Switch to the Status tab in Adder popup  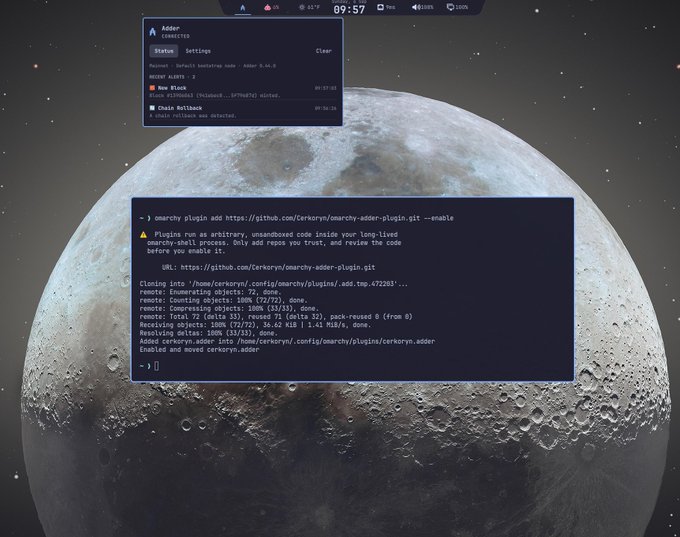tap(163, 51)
